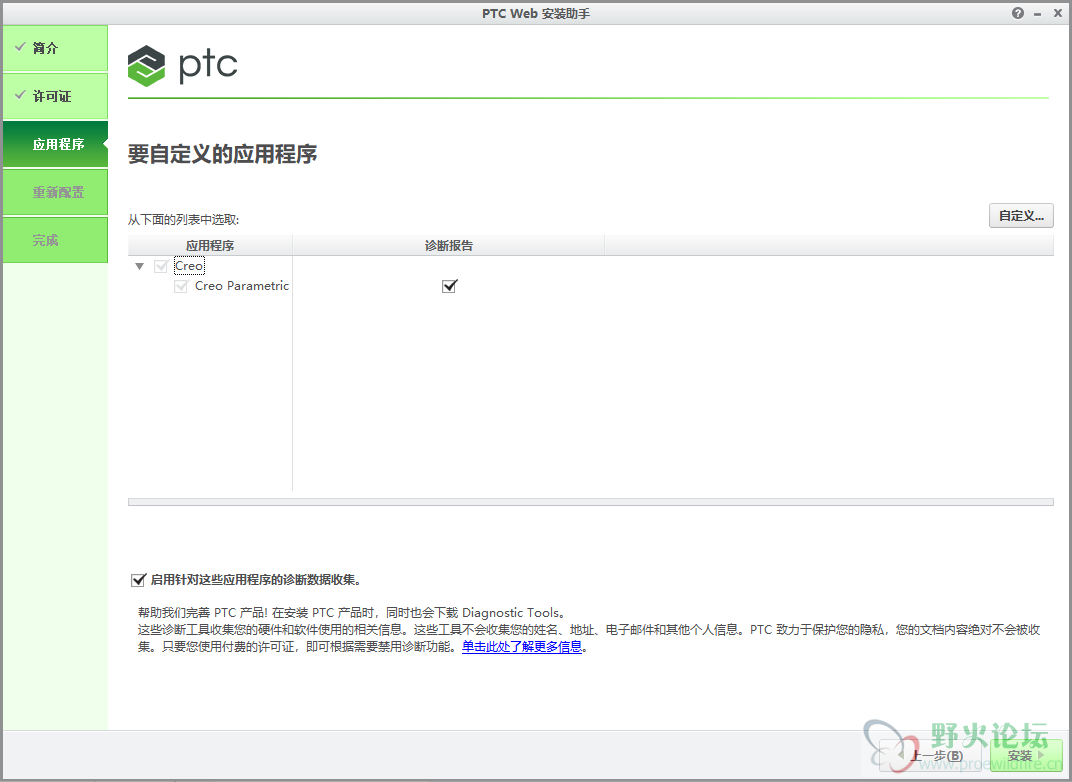This screenshot has width=1072, height=782.
Task: Open the 单击此处了解更多信息 link
Action: [522, 647]
